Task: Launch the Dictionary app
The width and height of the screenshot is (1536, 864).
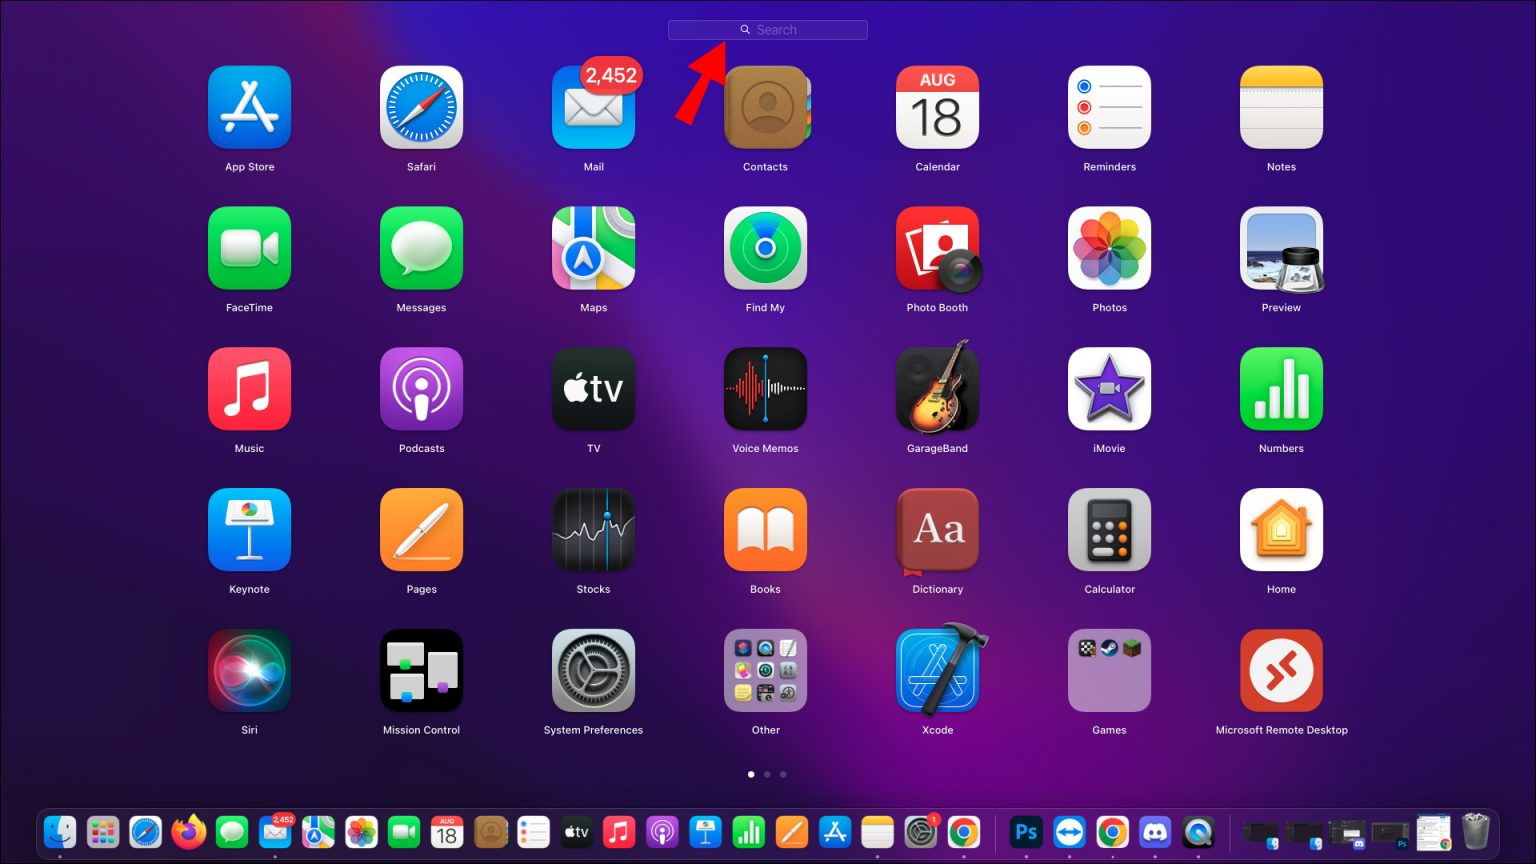Action: point(937,530)
